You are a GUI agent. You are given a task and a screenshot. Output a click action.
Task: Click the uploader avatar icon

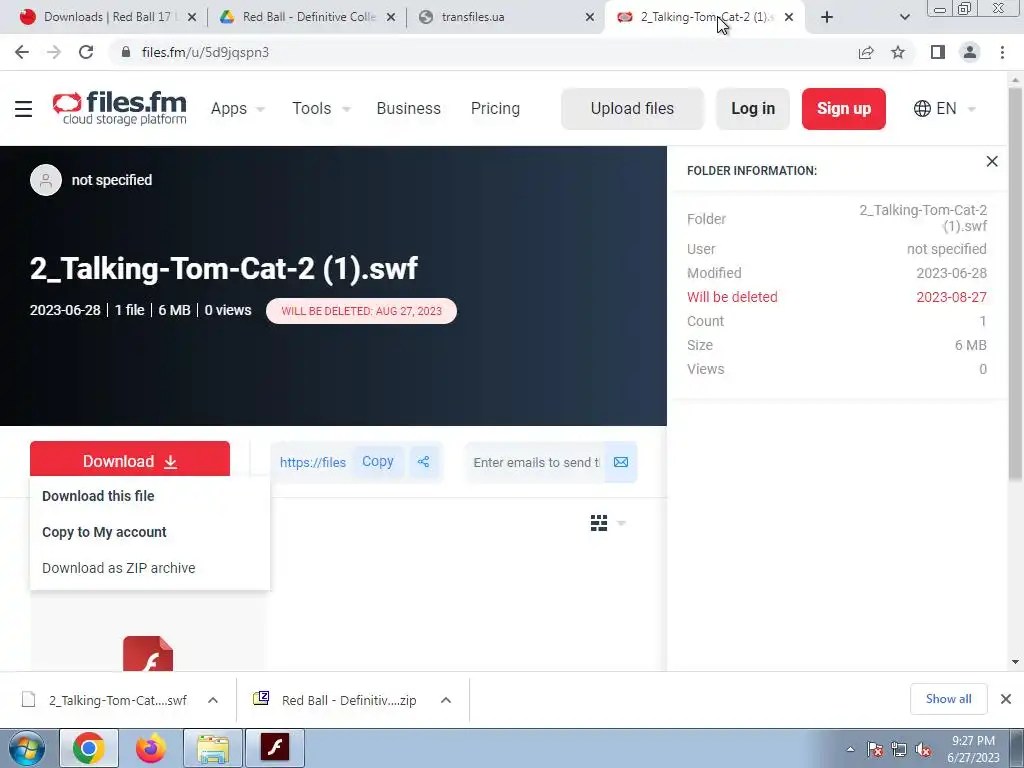pyautogui.click(x=46, y=180)
